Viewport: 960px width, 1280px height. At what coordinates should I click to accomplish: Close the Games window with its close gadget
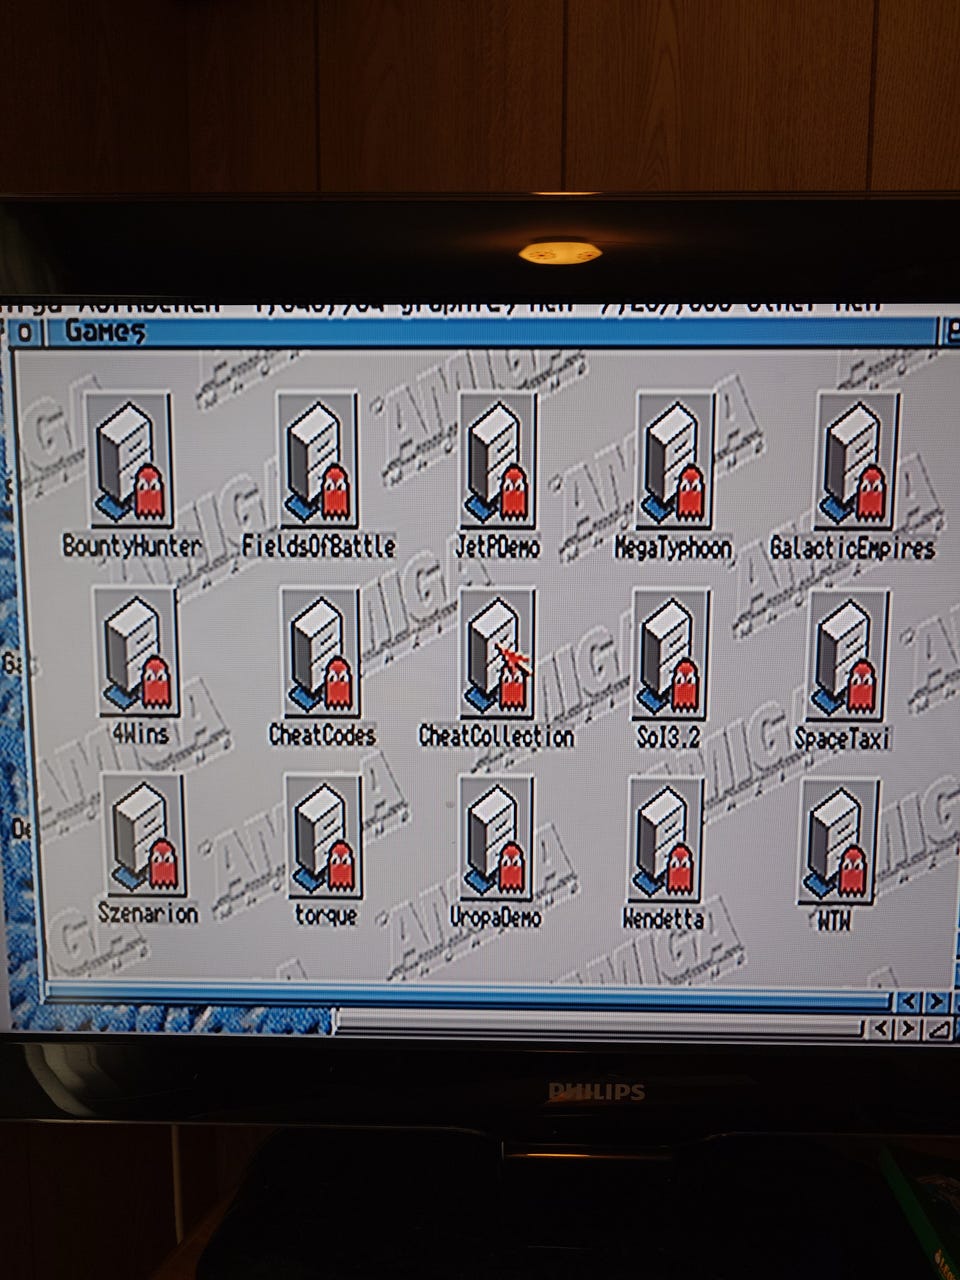tap(25, 333)
